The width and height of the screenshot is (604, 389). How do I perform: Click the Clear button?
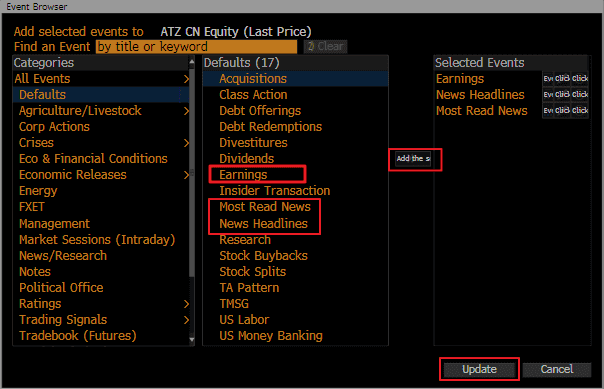click(x=325, y=47)
